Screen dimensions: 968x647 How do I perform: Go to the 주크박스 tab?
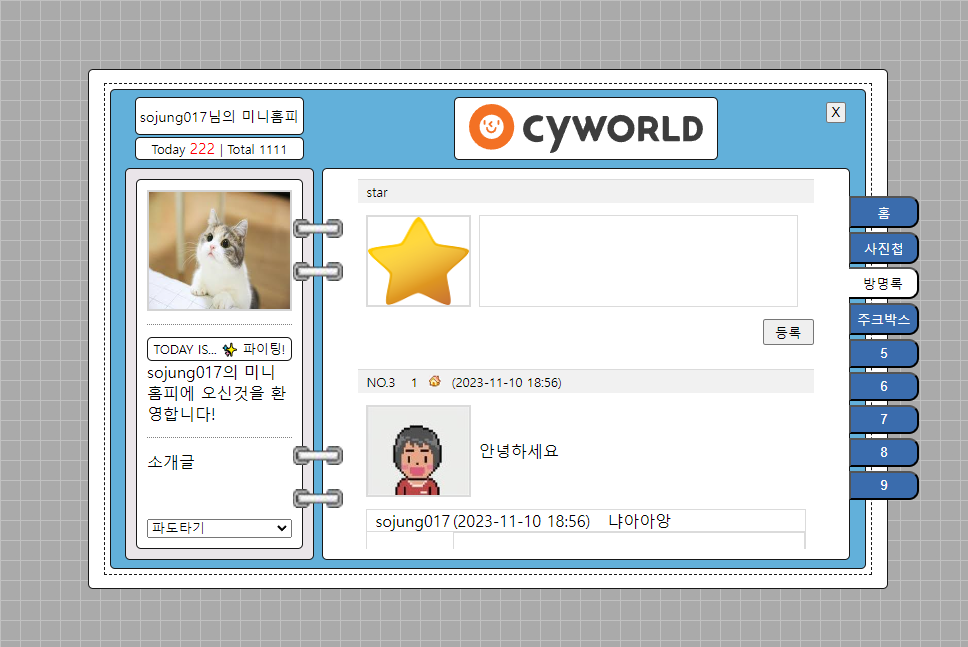point(883,319)
